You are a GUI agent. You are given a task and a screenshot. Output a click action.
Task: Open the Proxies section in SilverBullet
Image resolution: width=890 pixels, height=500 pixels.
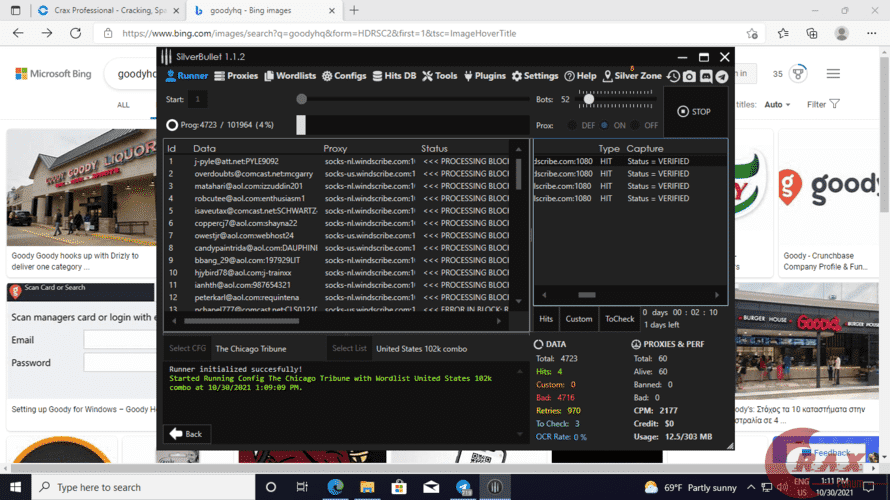click(236, 76)
